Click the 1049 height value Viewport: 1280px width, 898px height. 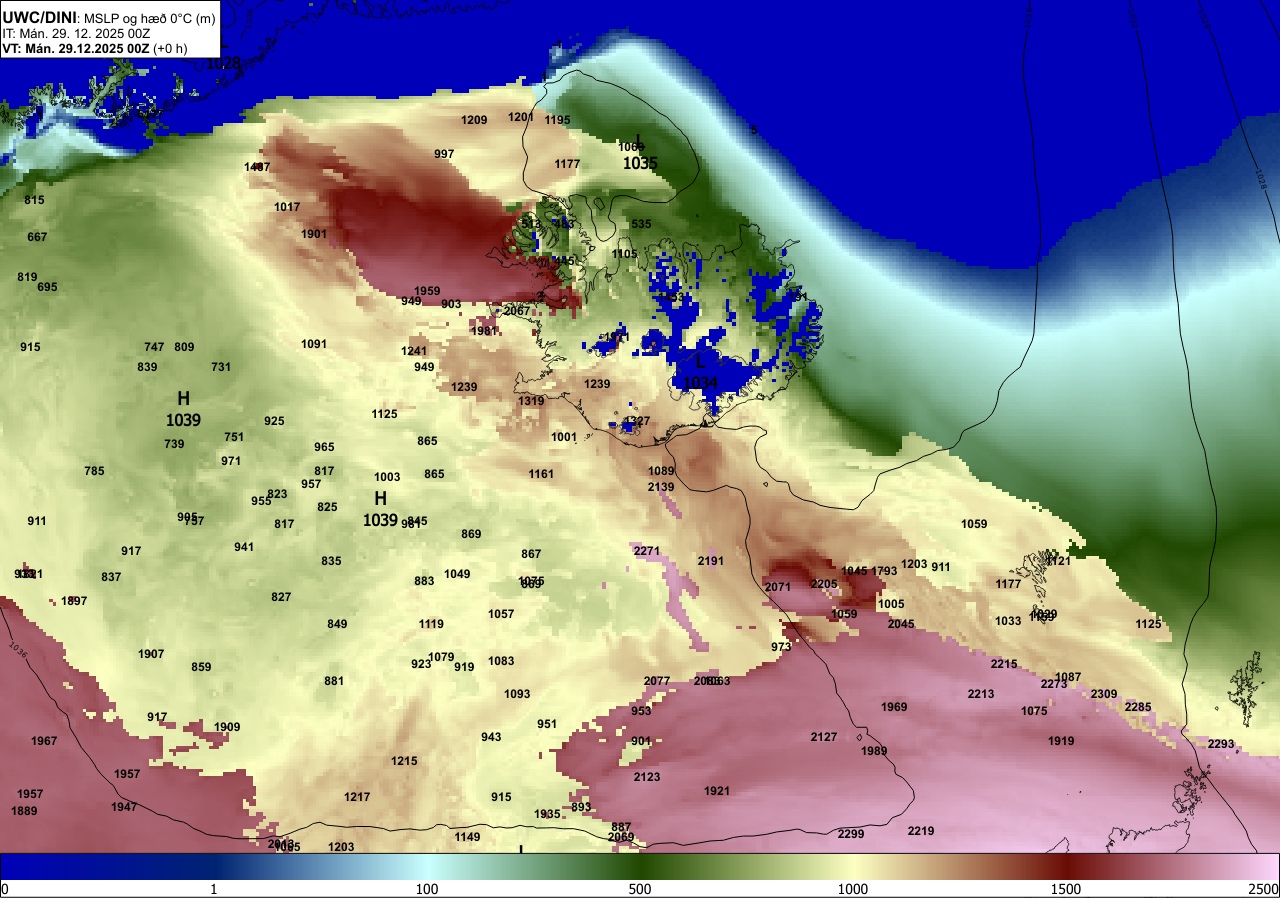tap(457, 574)
